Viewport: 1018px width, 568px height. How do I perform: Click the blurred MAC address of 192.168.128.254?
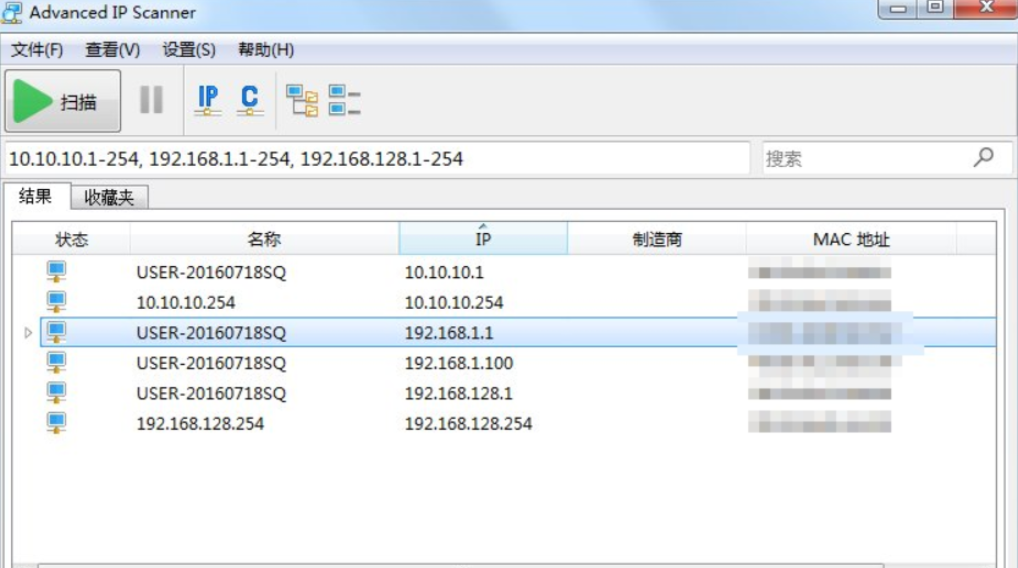pyautogui.click(x=819, y=422)
